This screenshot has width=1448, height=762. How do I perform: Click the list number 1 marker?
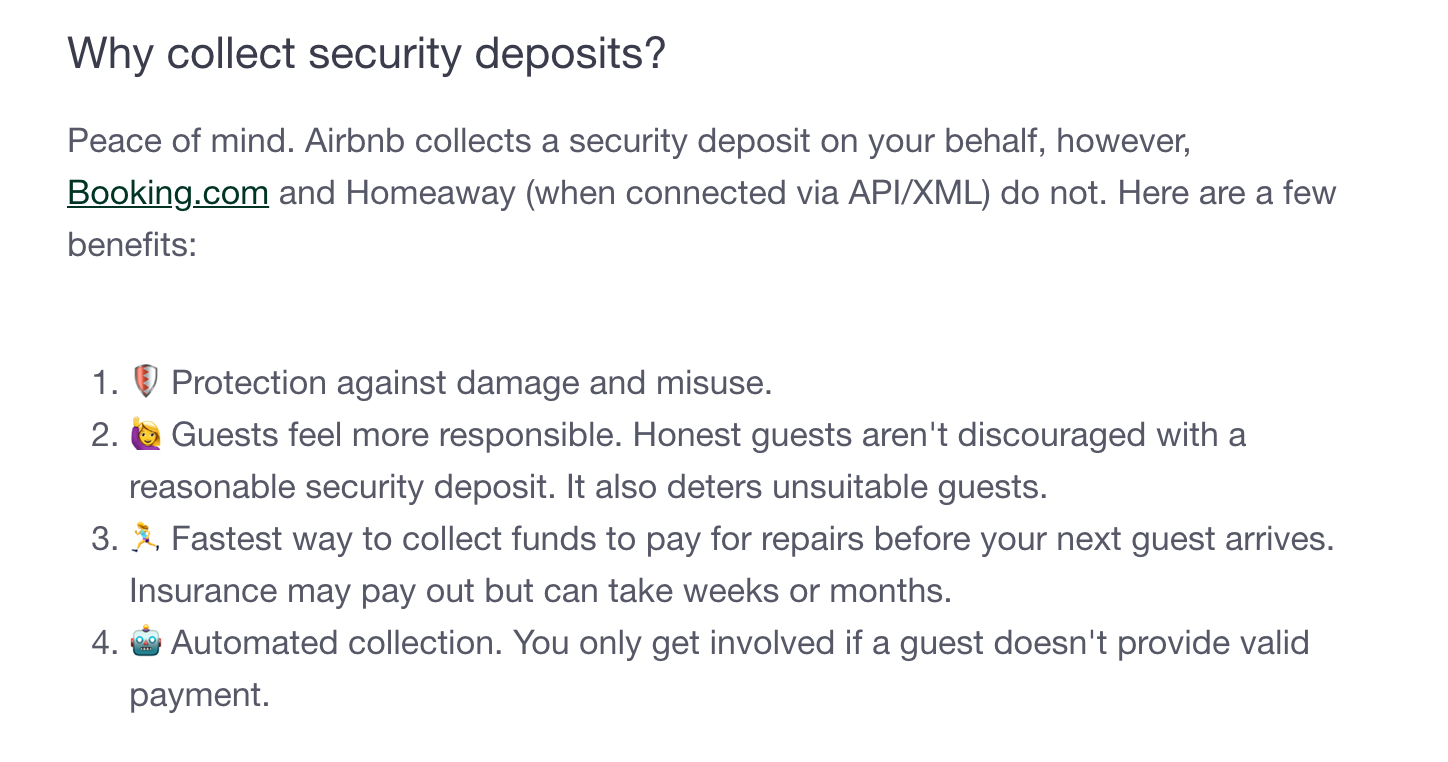(x=105, y=383)
